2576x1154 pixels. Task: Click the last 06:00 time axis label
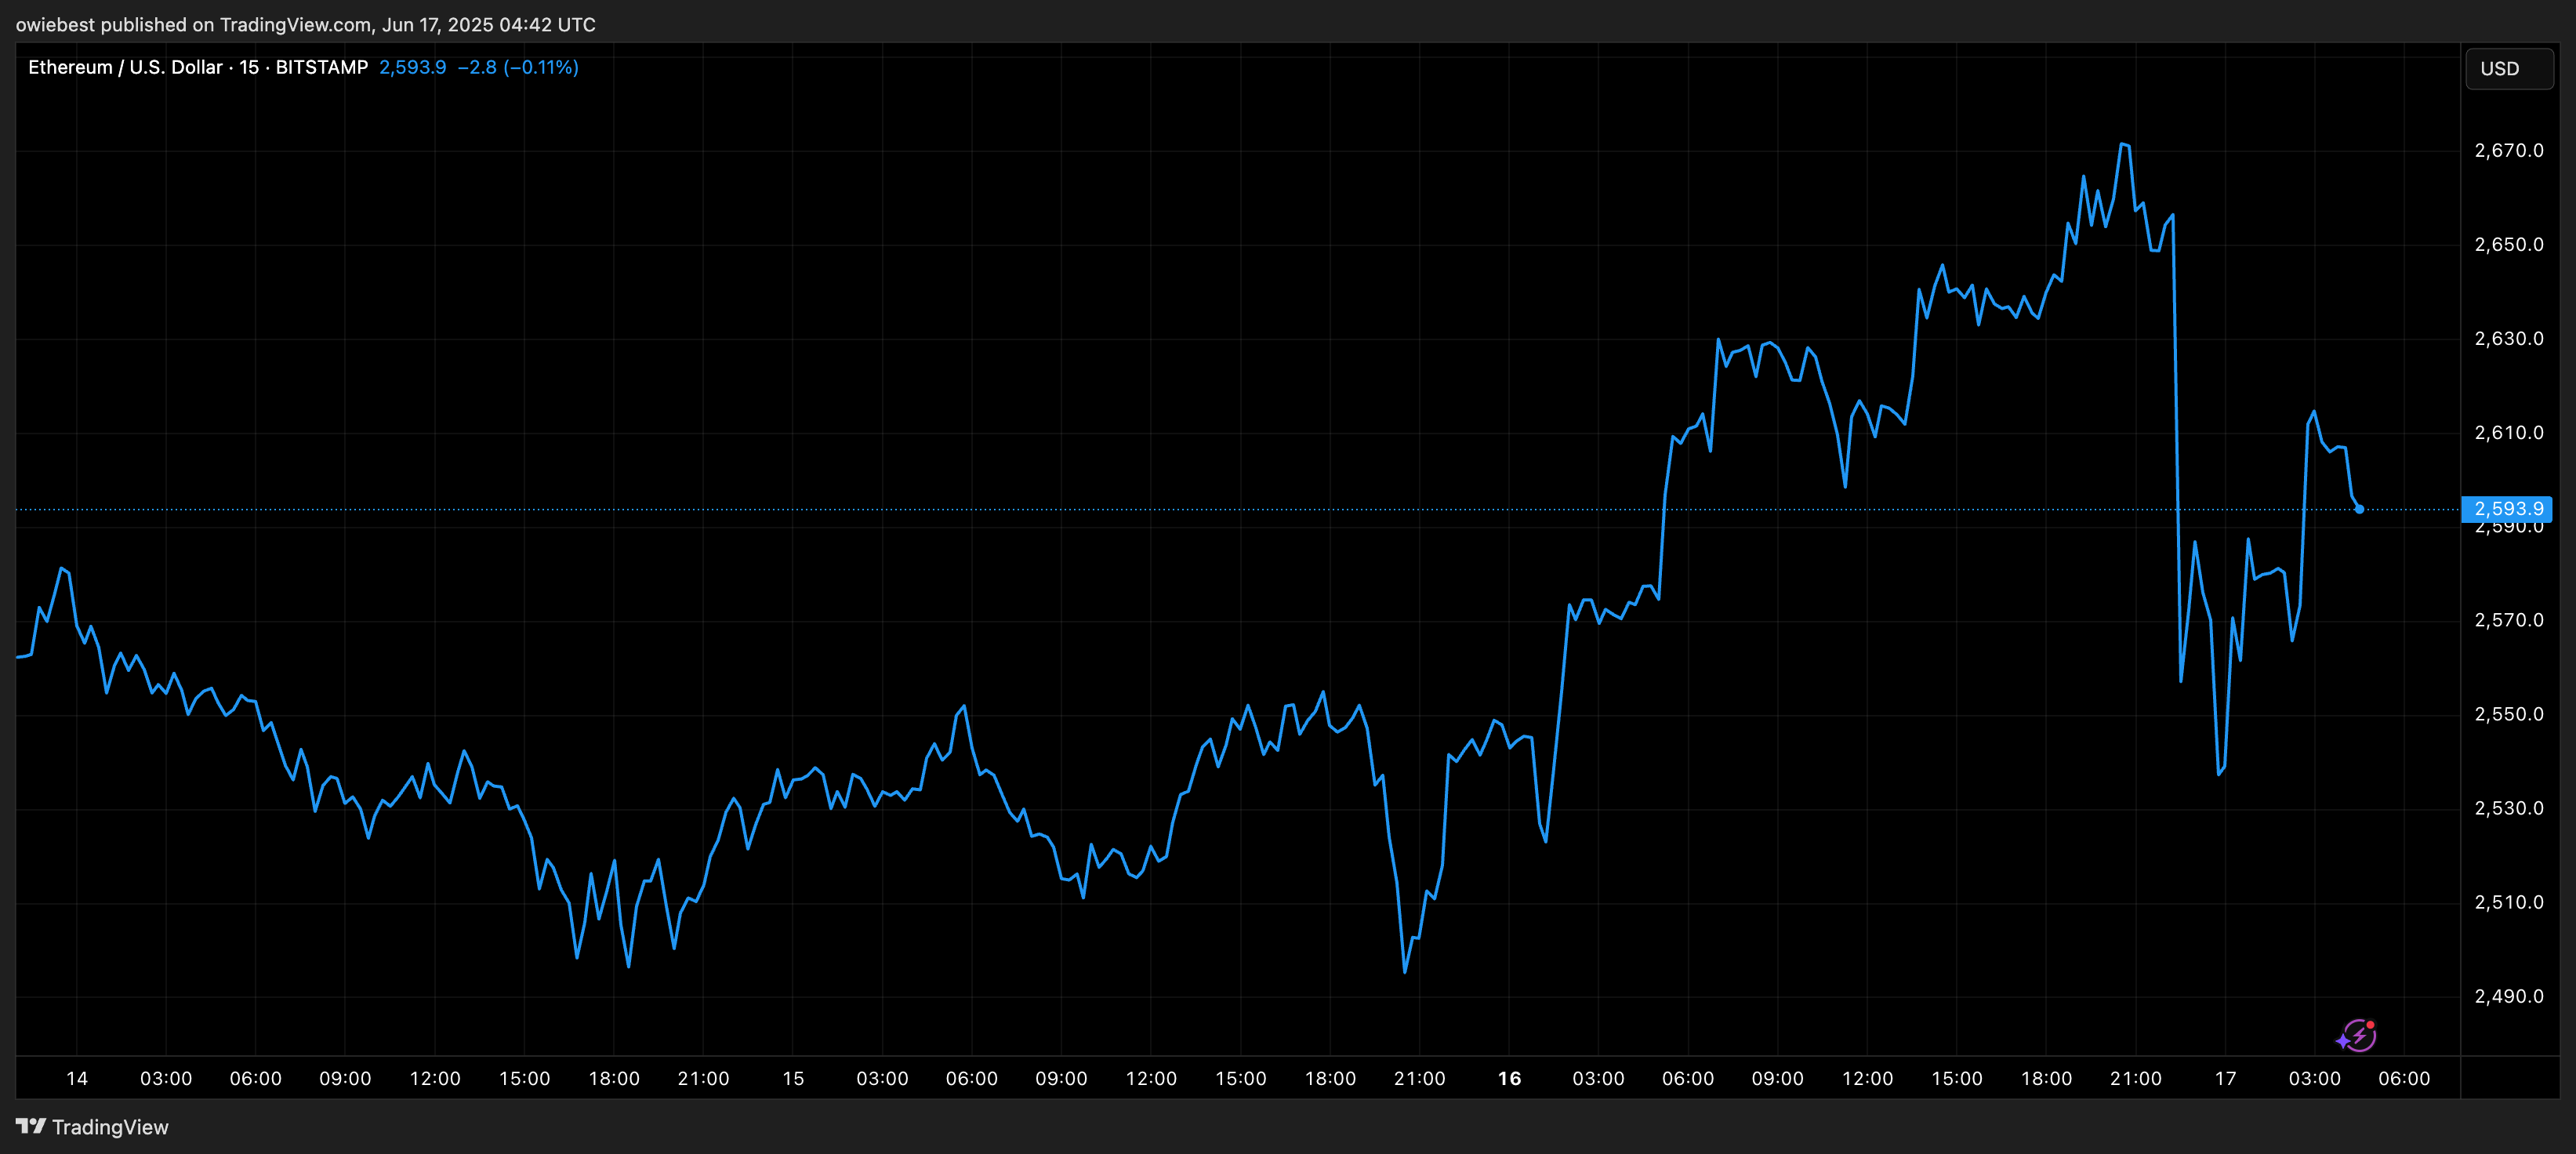tap(2403, 1078)
